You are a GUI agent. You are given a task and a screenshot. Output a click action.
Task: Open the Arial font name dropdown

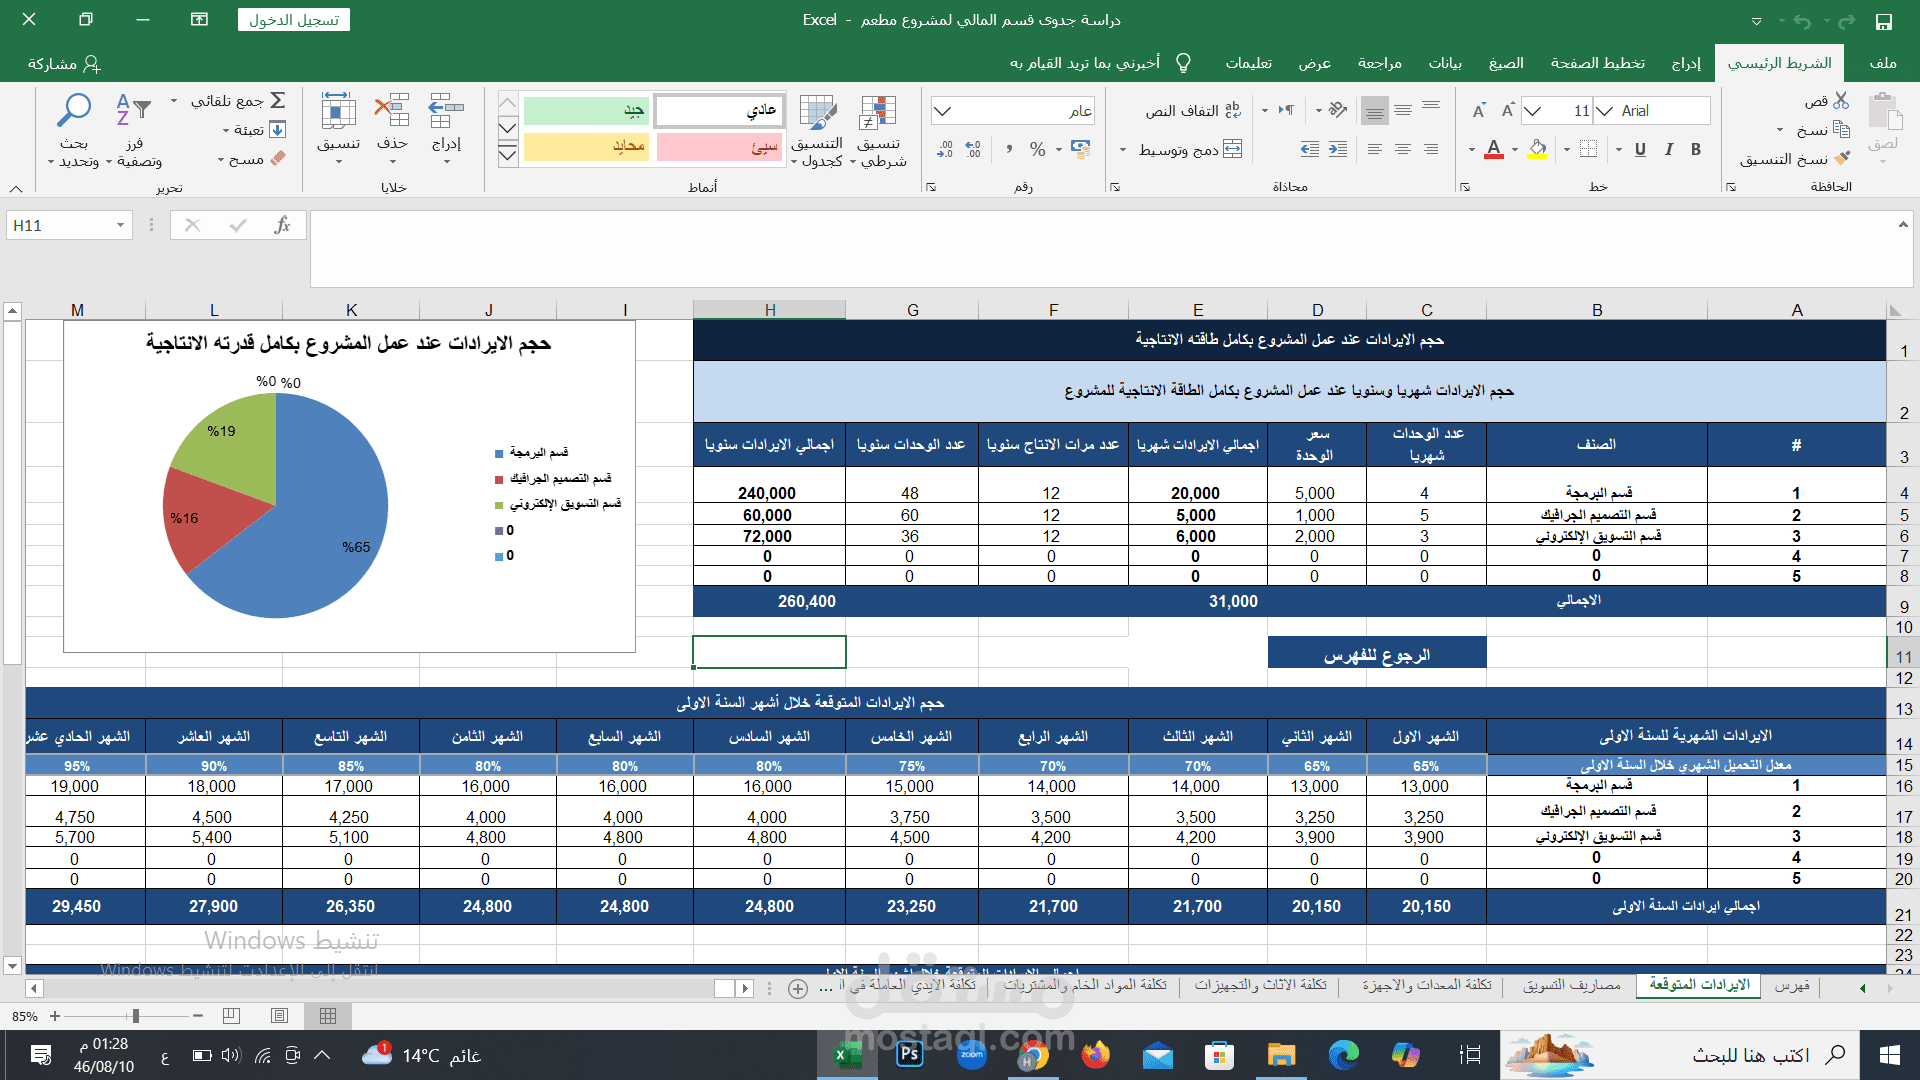point(1603,111)
